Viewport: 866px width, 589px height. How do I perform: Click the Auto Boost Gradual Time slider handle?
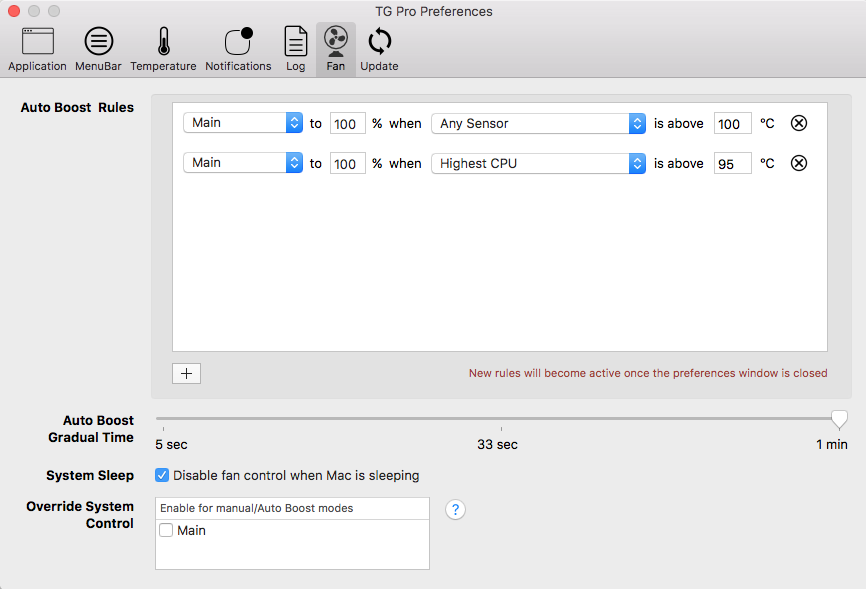click(839, 419)
